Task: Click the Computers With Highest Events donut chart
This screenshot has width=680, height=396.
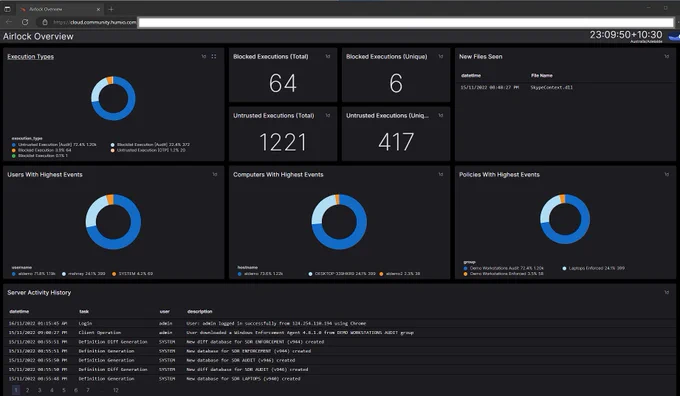Action: (339, 222)
